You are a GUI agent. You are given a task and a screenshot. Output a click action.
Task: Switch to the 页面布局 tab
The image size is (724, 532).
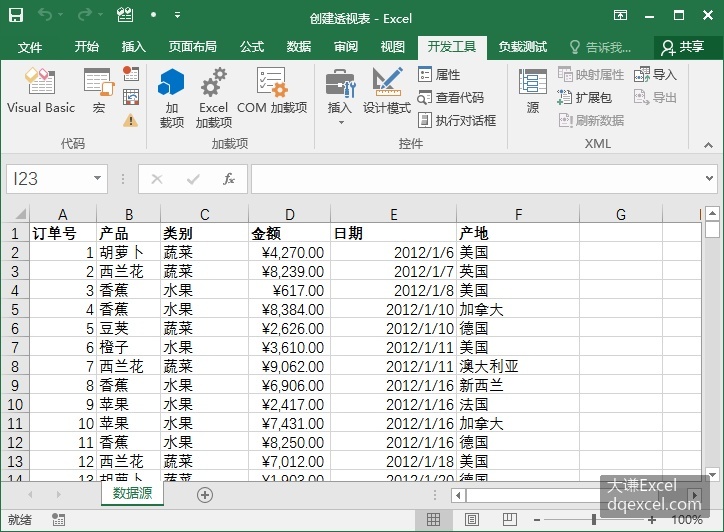point(193,47)
